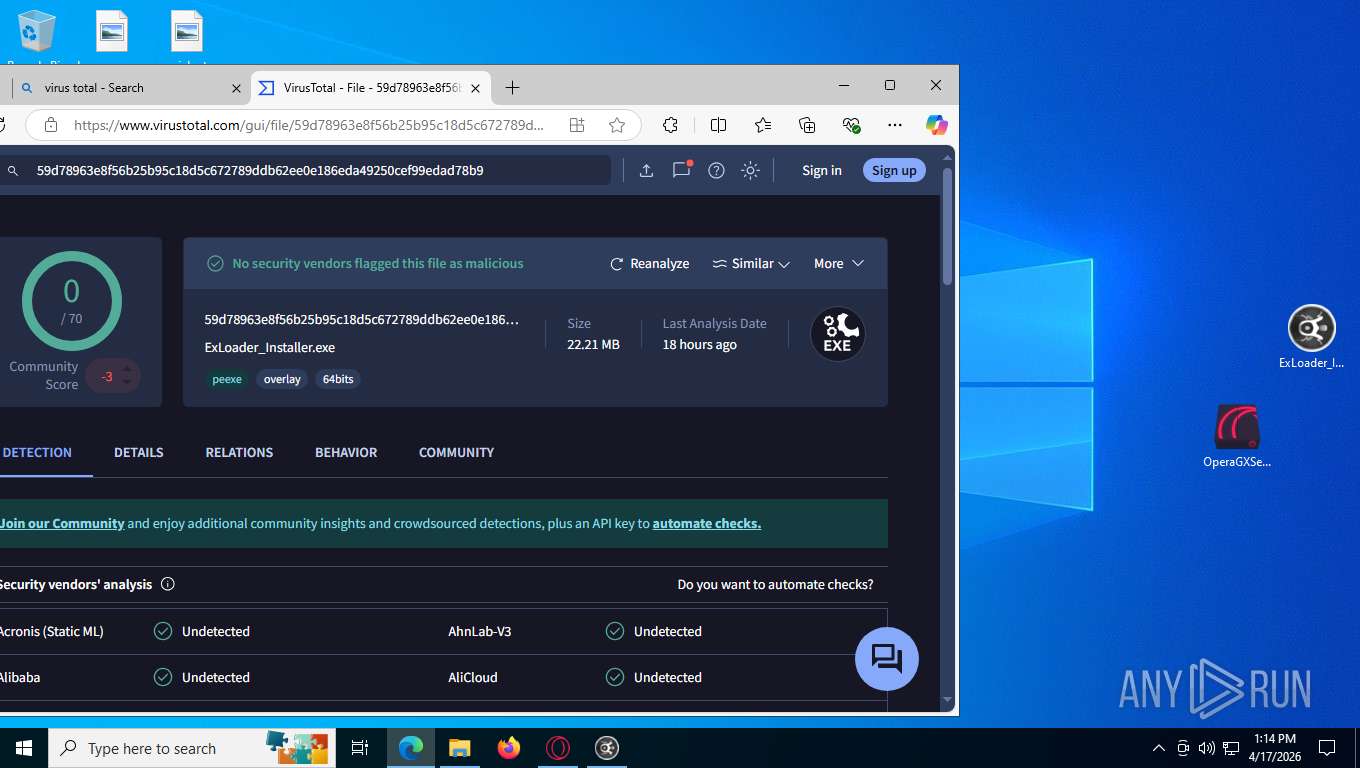Screen dimensions: 1360x768
Task: Click the Edge Split screen icon
Action: click(718, 125)
